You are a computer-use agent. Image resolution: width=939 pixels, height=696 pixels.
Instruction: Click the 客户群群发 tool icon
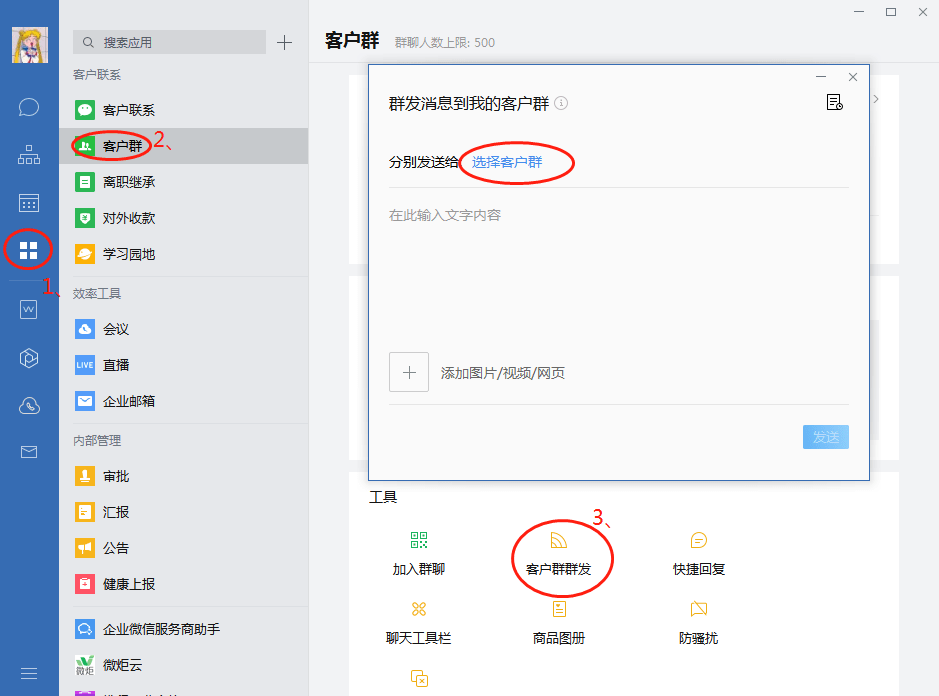pyautogui.click(x=558, y=541)
